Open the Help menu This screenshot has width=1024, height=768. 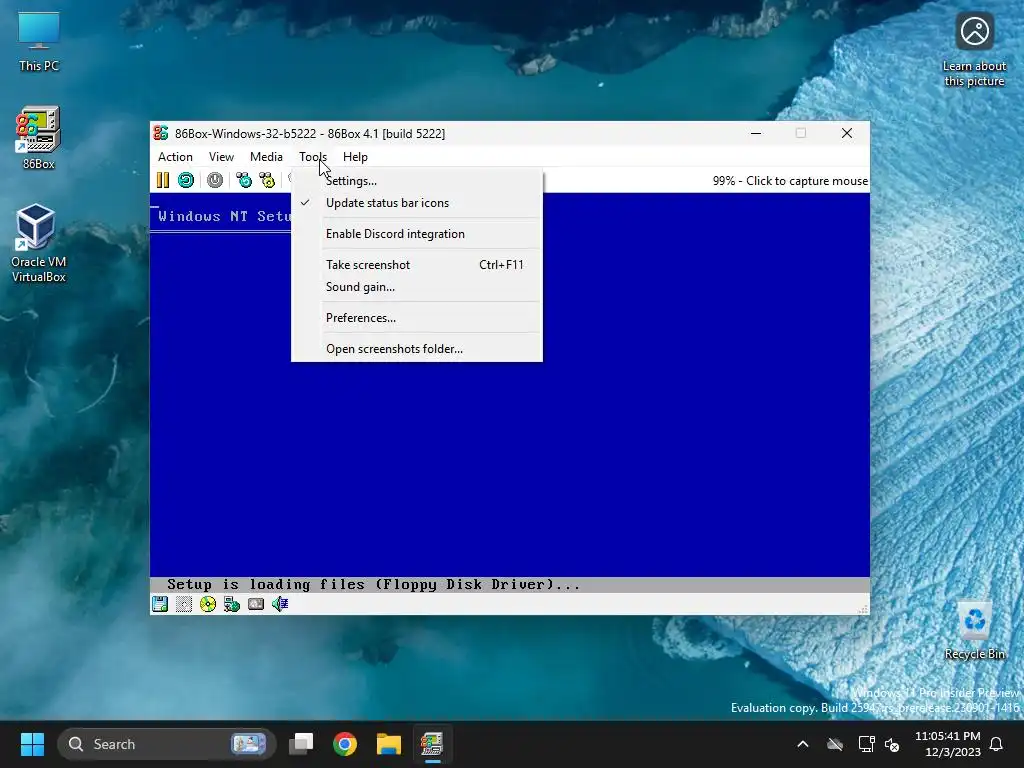coord(355,157)
